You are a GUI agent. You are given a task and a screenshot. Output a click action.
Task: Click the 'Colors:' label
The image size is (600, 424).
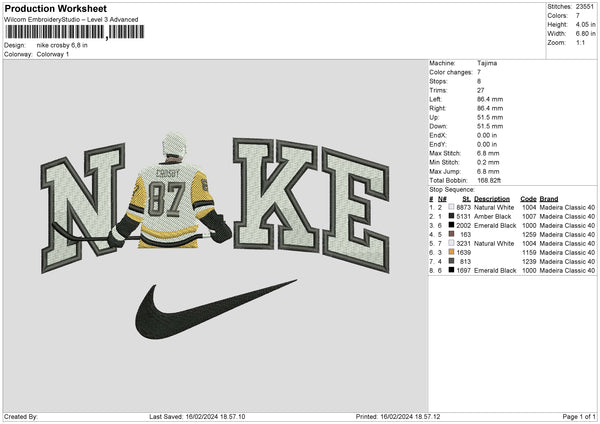[x=557, y=16]
